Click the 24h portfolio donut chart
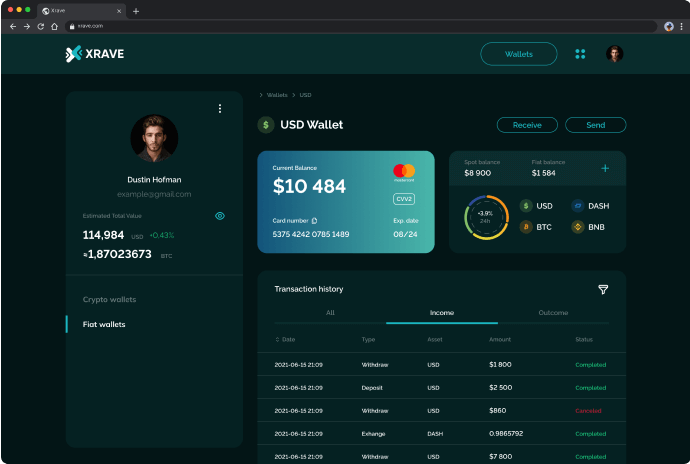This screenshot has height=464, width=690. (486, 217)
